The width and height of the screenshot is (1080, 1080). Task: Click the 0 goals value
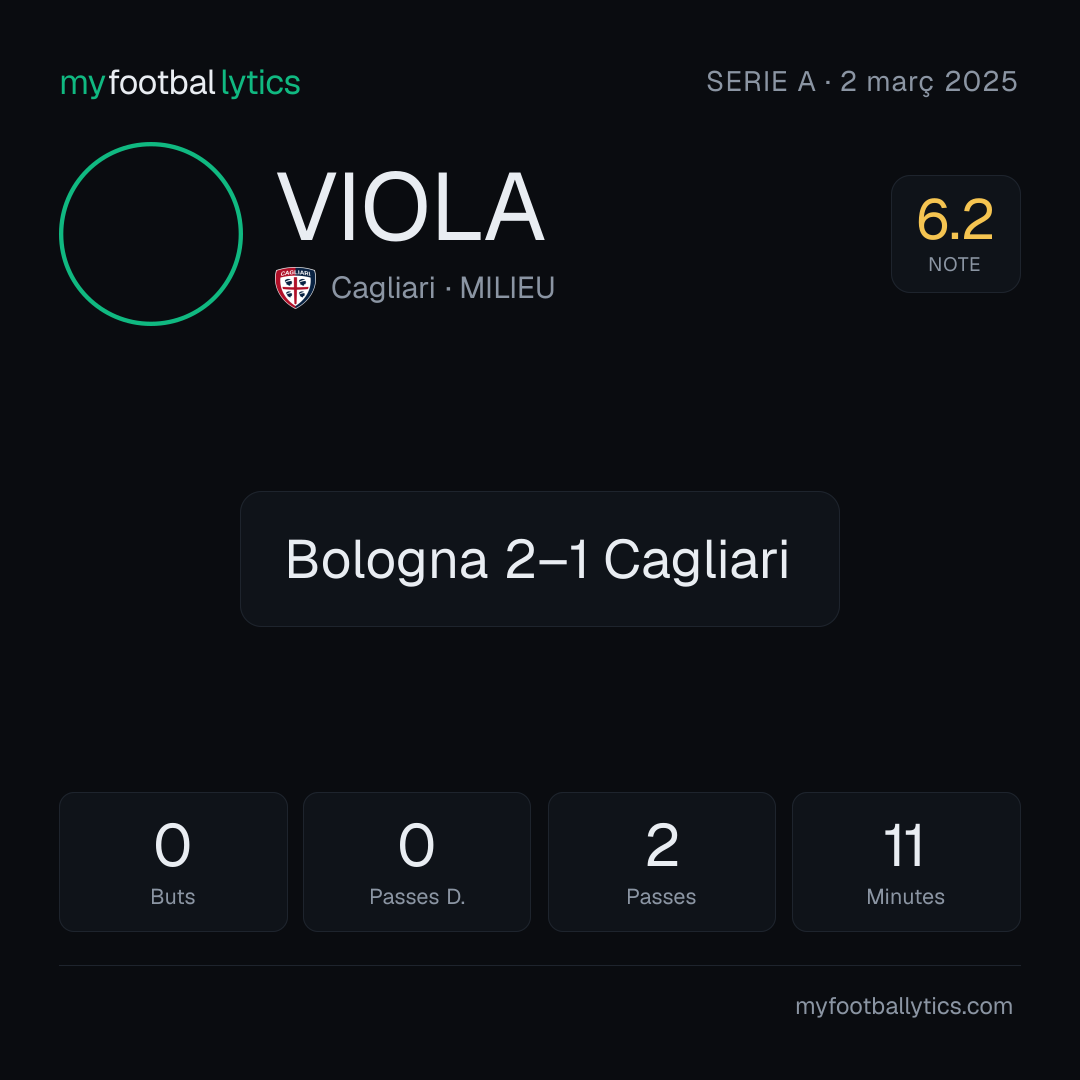pos(172,845)
